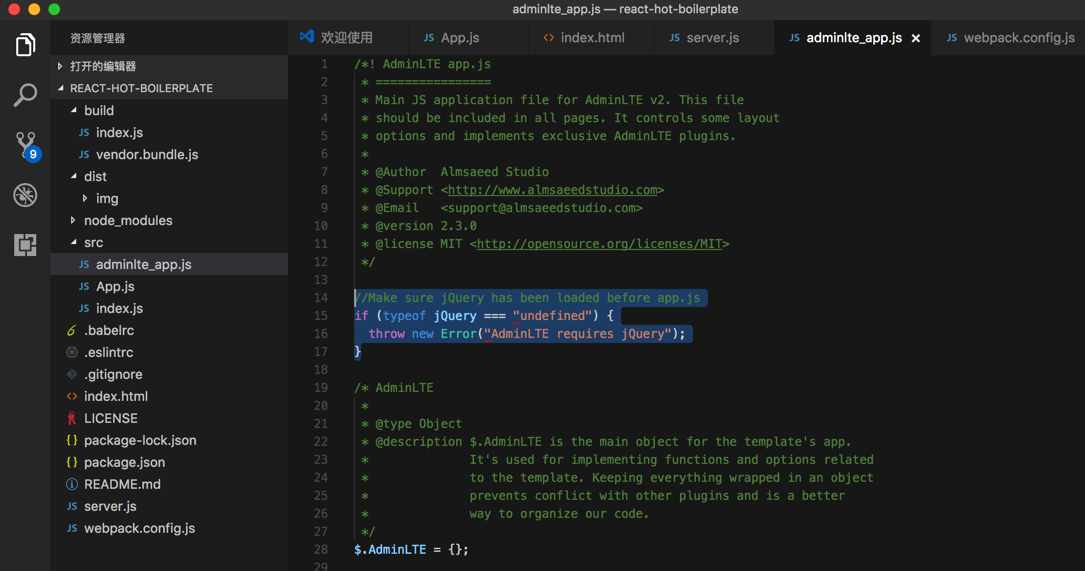Collapse the REACT-HOT-BOILERPLATE project section
1085x571 pixels.
(140, 88)
